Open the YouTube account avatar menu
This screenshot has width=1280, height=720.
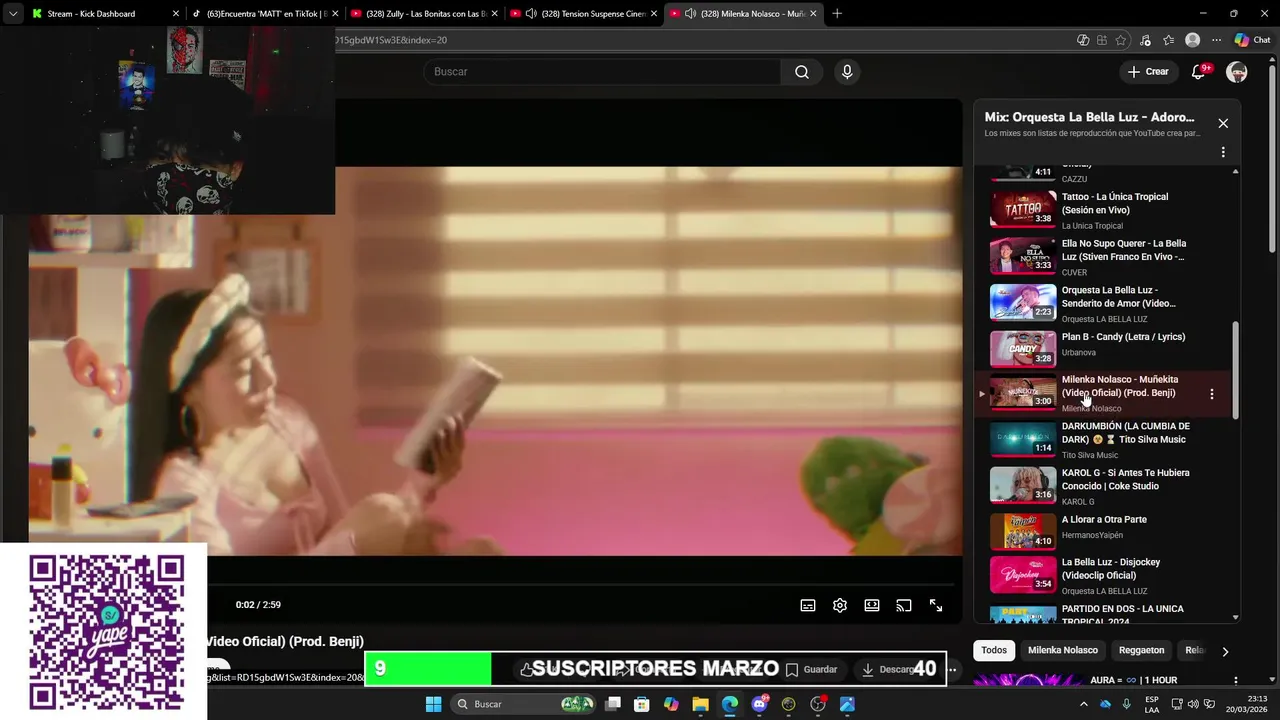pyautogui.click(x=1237, y=72)
